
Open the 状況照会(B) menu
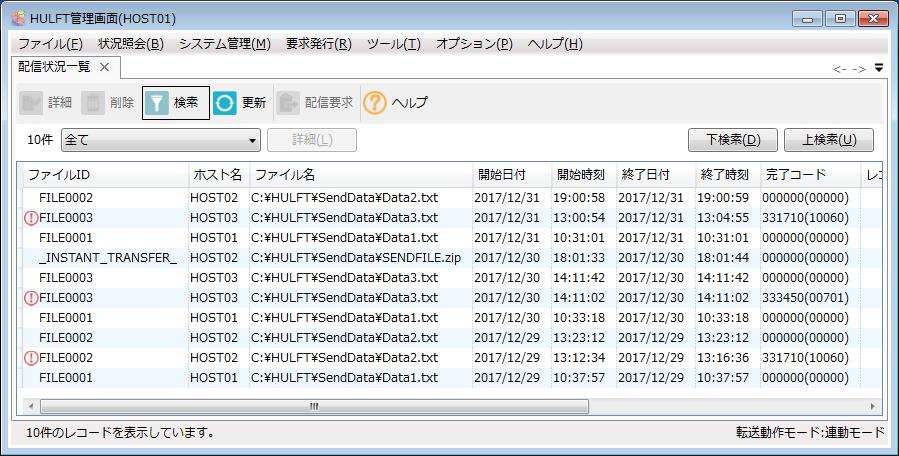[x=131, y=44]
